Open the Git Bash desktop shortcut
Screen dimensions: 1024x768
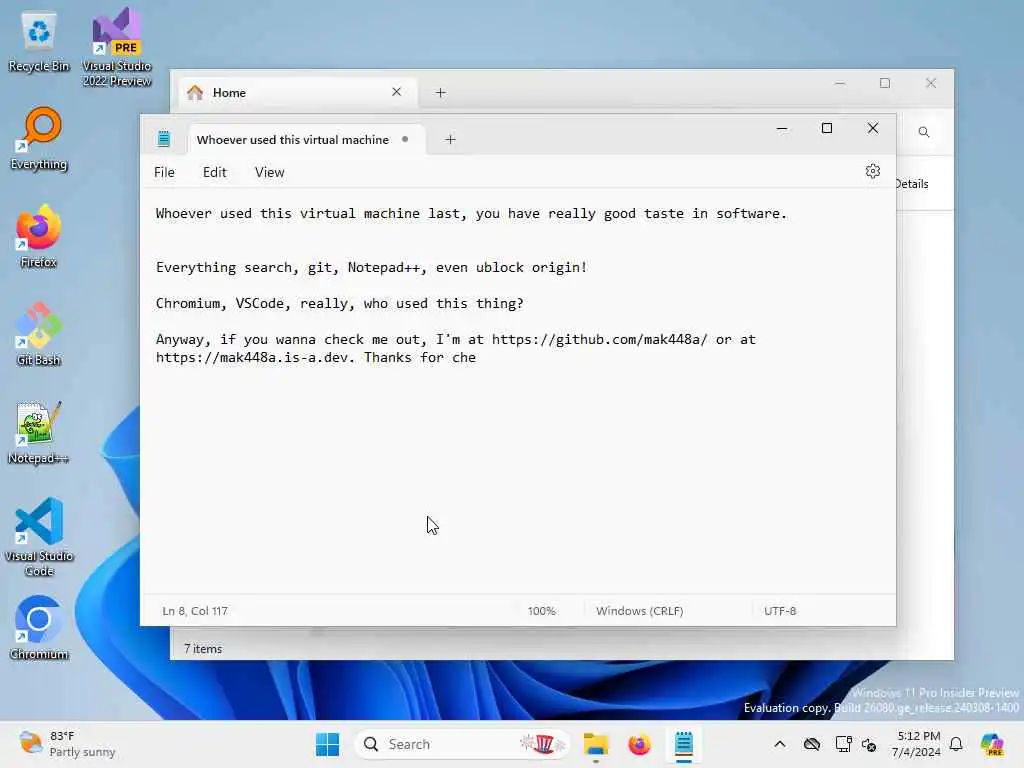pos(39,334)
